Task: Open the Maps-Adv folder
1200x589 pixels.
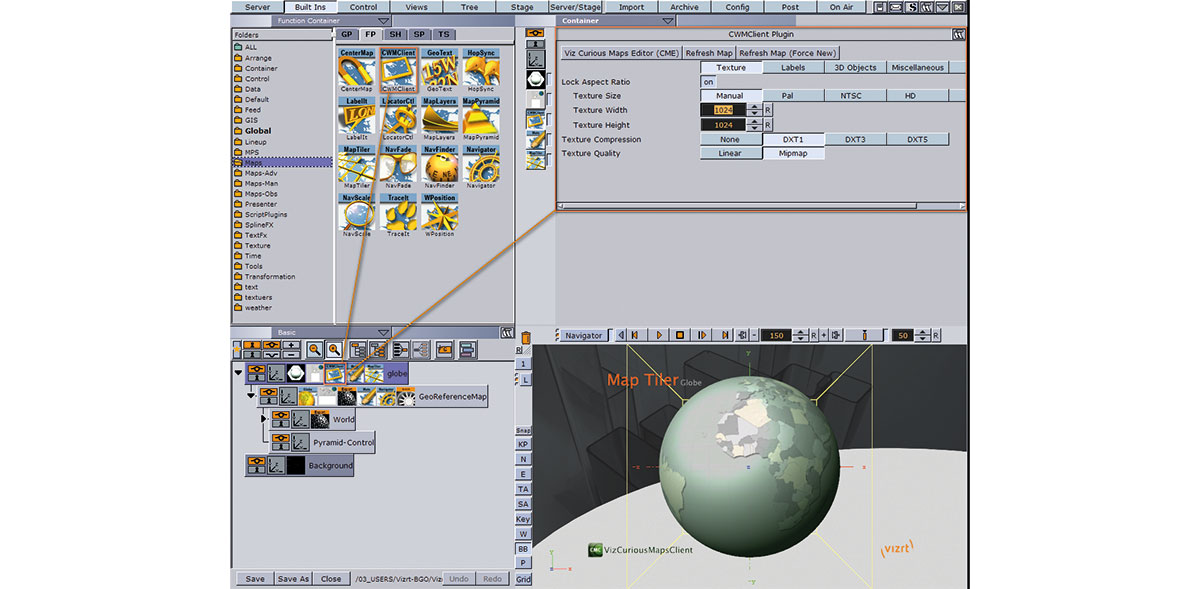Action: click(261, 173)
